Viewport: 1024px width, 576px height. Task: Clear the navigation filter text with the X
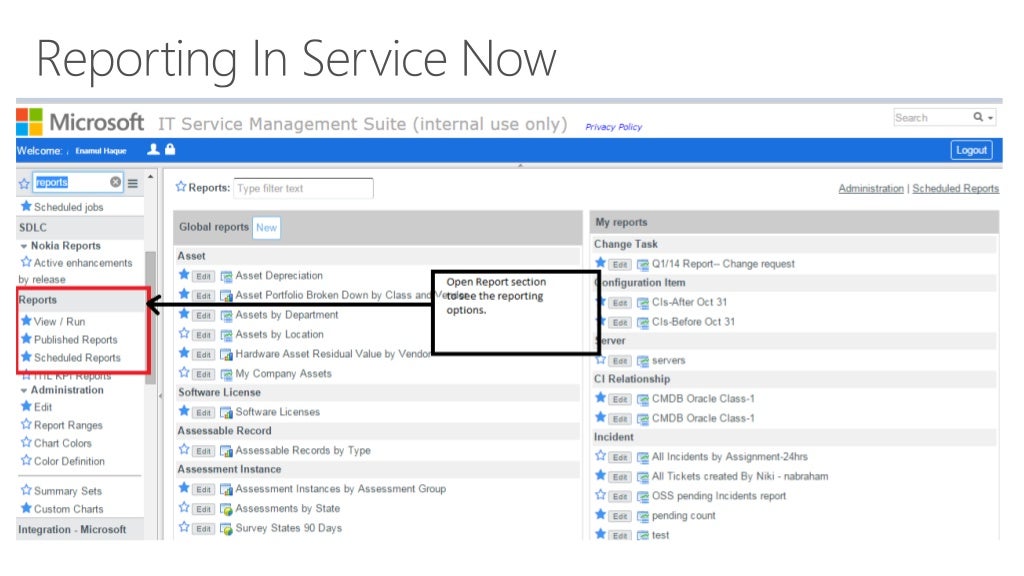[116, 182]
